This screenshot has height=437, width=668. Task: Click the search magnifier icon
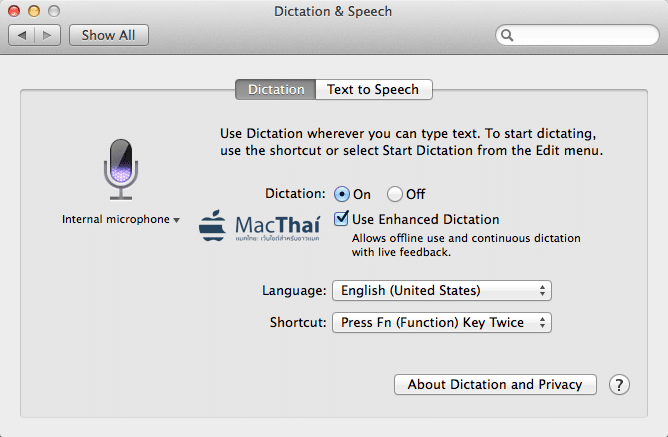(507, 35)
